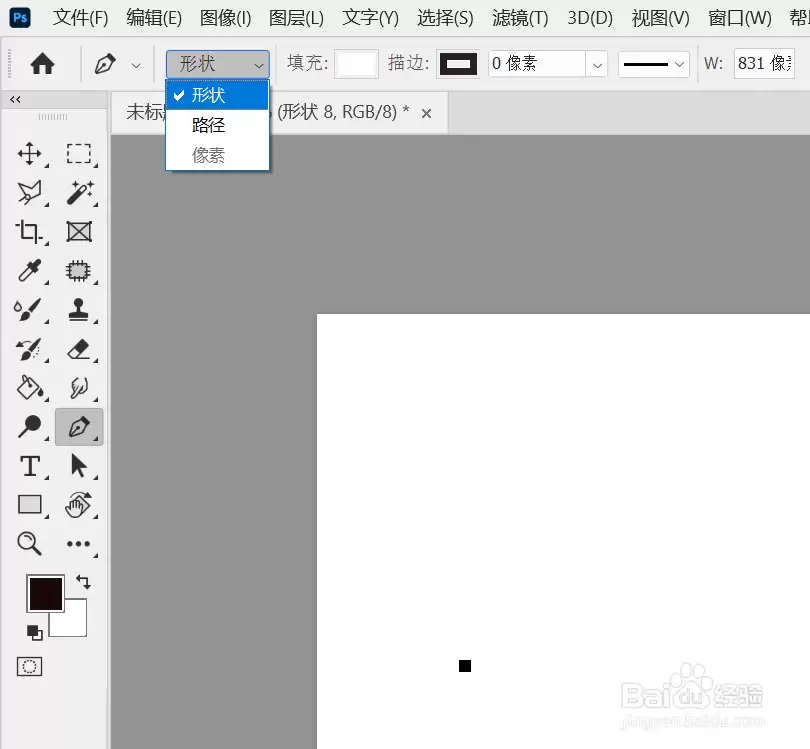This screenshot has width=810, height=749.
Task: Select the Brush tool
Action: pyautogui.click(x=27, y=310)
